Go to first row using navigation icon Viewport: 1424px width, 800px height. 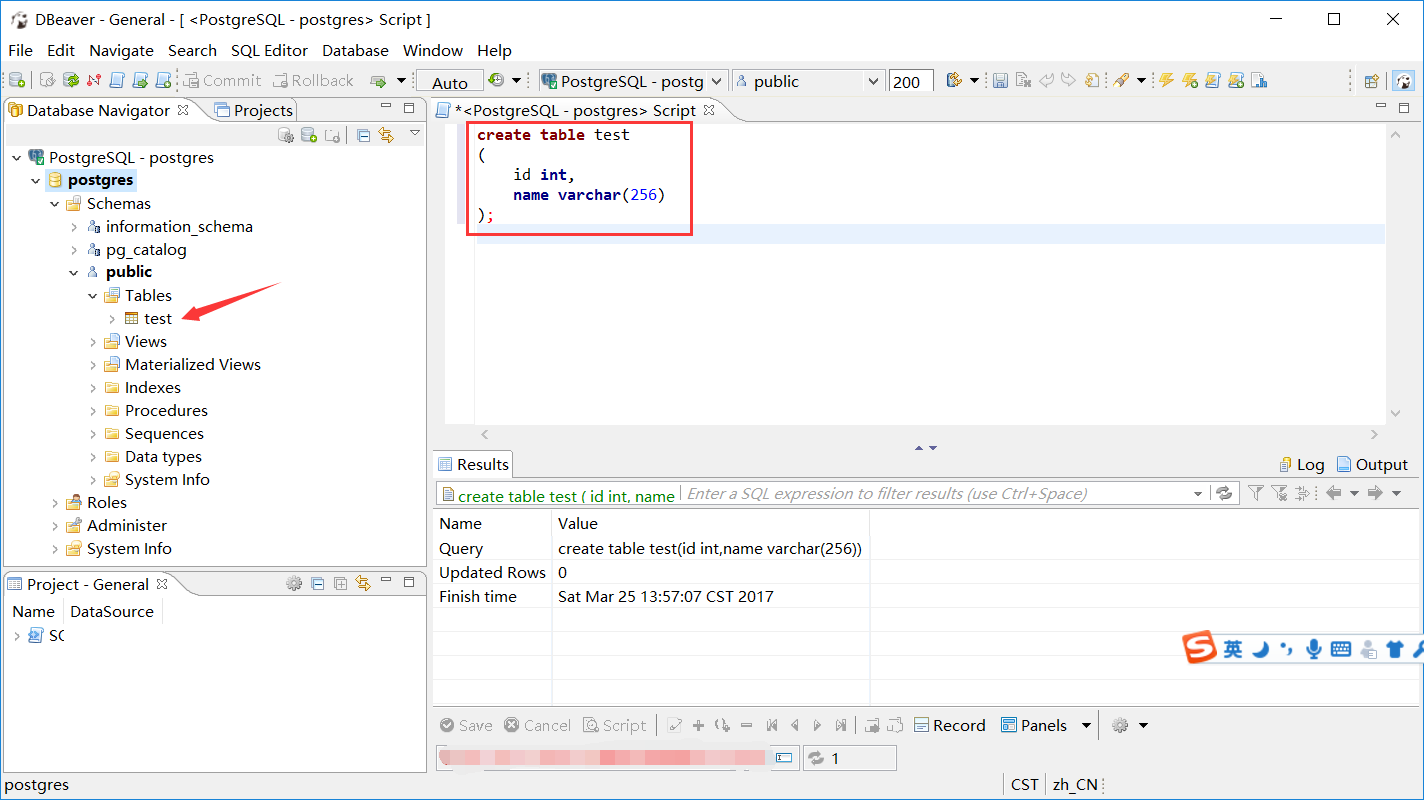point(771,725)
